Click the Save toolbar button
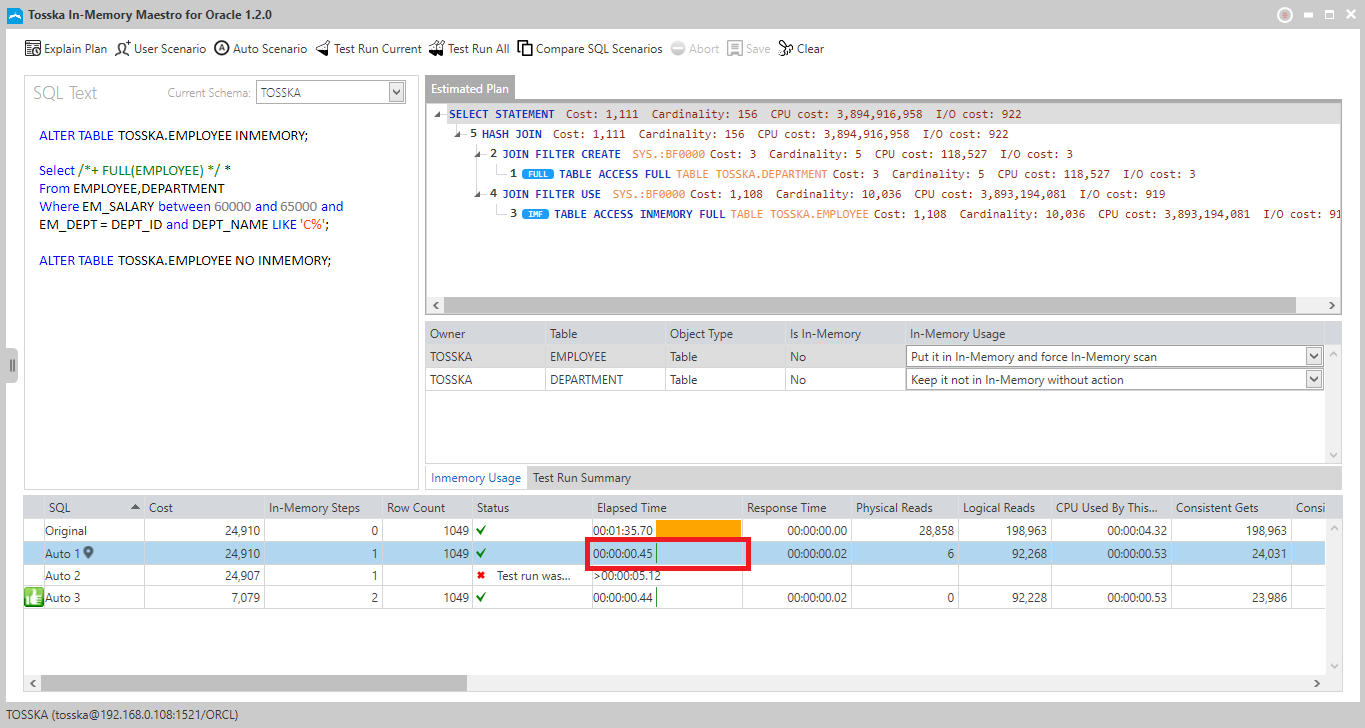 point(748,48)
